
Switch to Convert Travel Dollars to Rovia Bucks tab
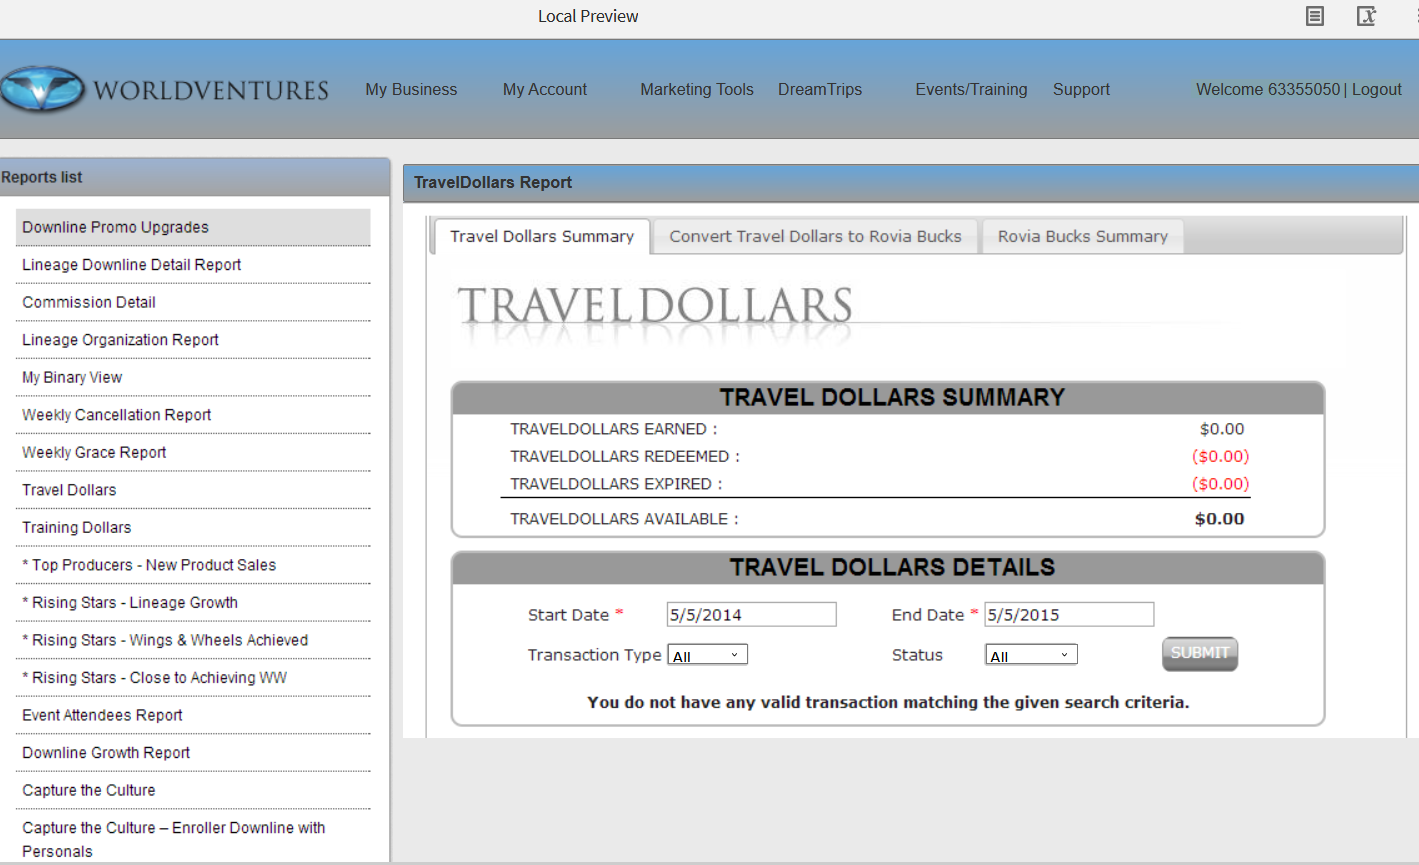tap(815, 237)
